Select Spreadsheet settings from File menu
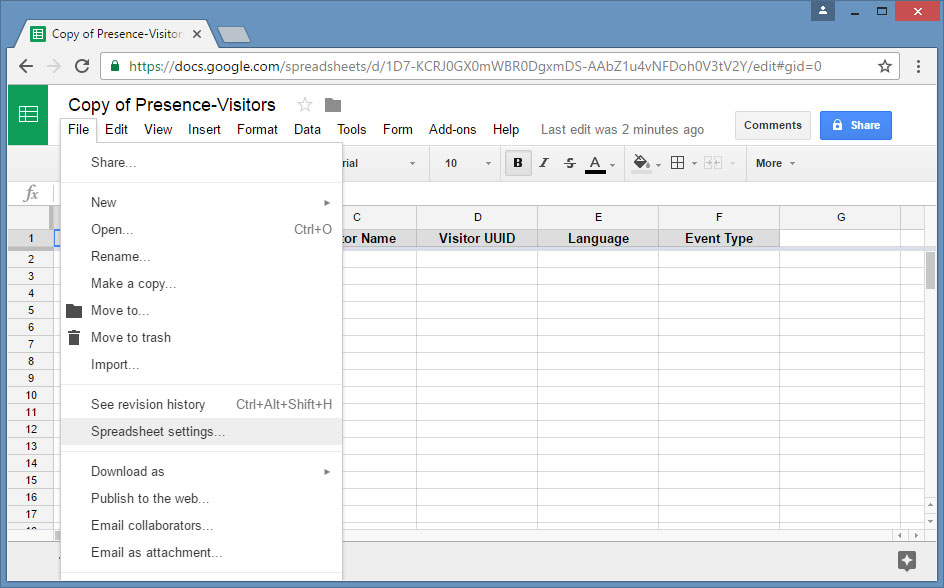The height and width of the screenshot is (588, 944). [x=158, y=432]
